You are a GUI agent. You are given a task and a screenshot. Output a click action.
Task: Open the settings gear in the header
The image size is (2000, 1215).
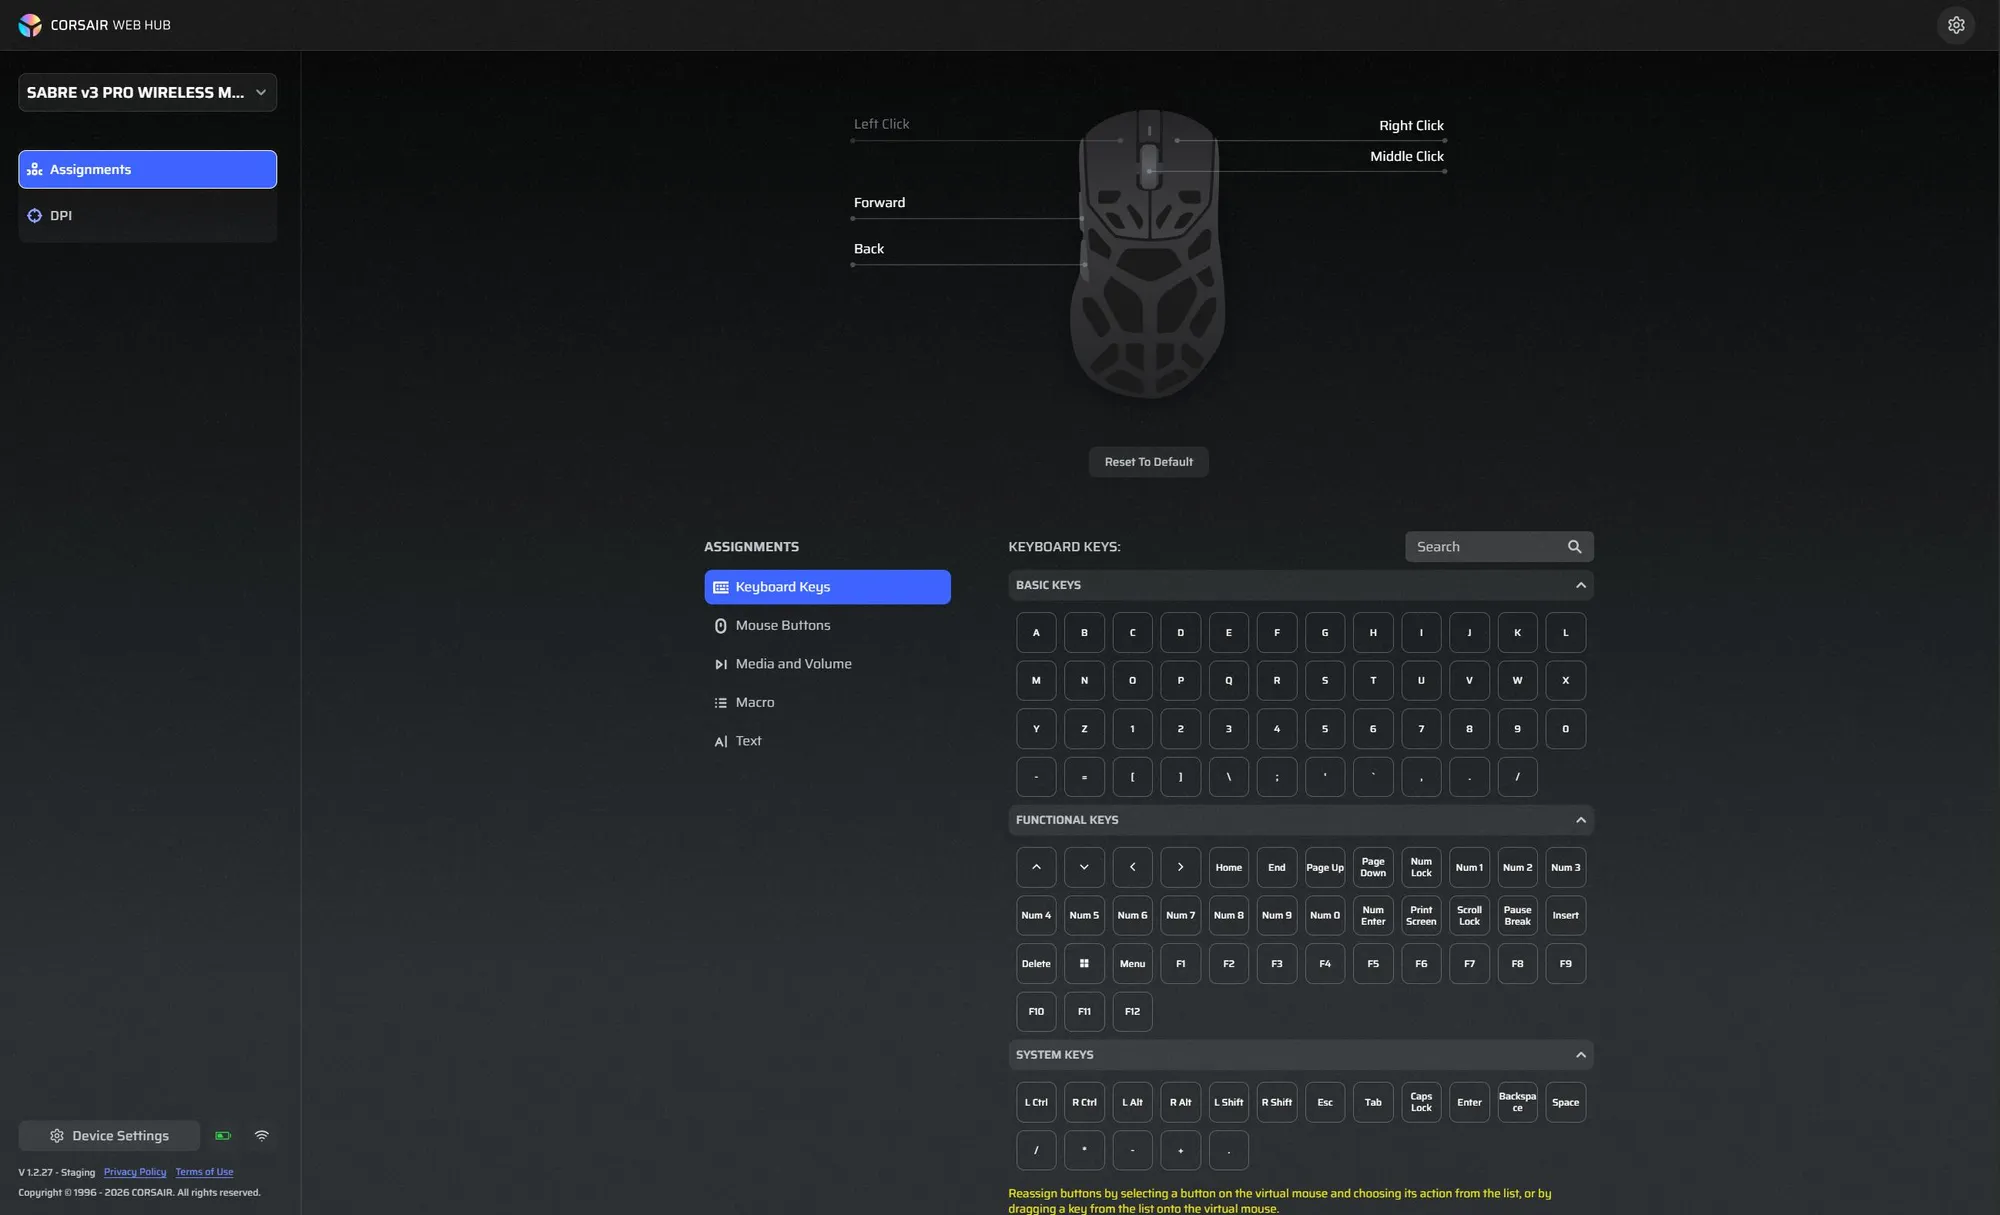(1956, 25)
